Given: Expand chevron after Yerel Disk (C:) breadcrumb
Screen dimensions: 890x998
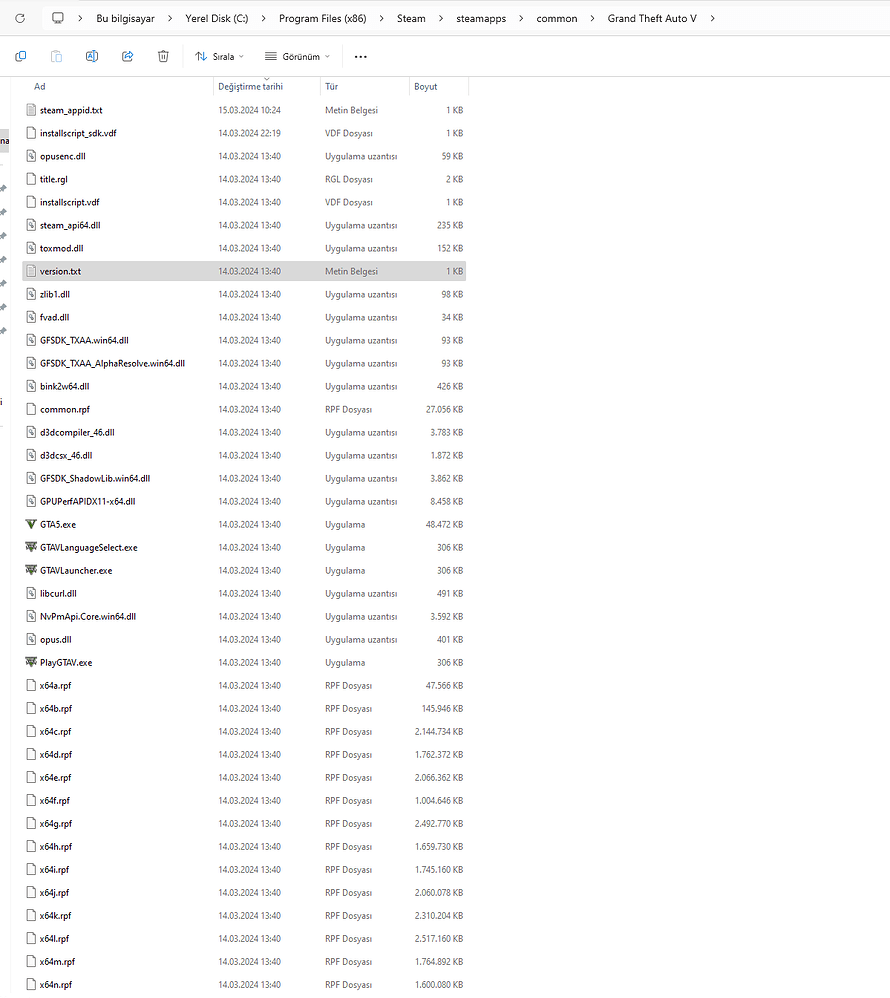Looking at the screenshot, I should pos(264,18).
